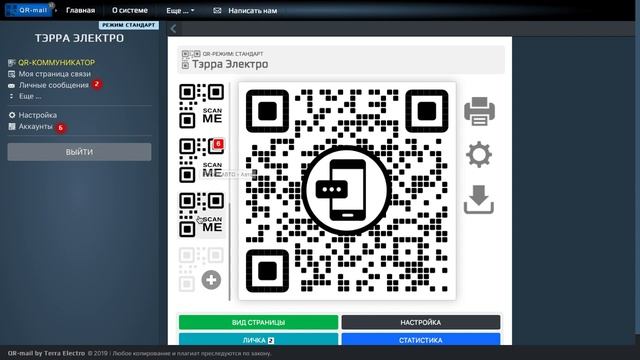Click the Тэрра Электро QR header
The height and width of the screenshot is (360, 640).
pos(341,60)
